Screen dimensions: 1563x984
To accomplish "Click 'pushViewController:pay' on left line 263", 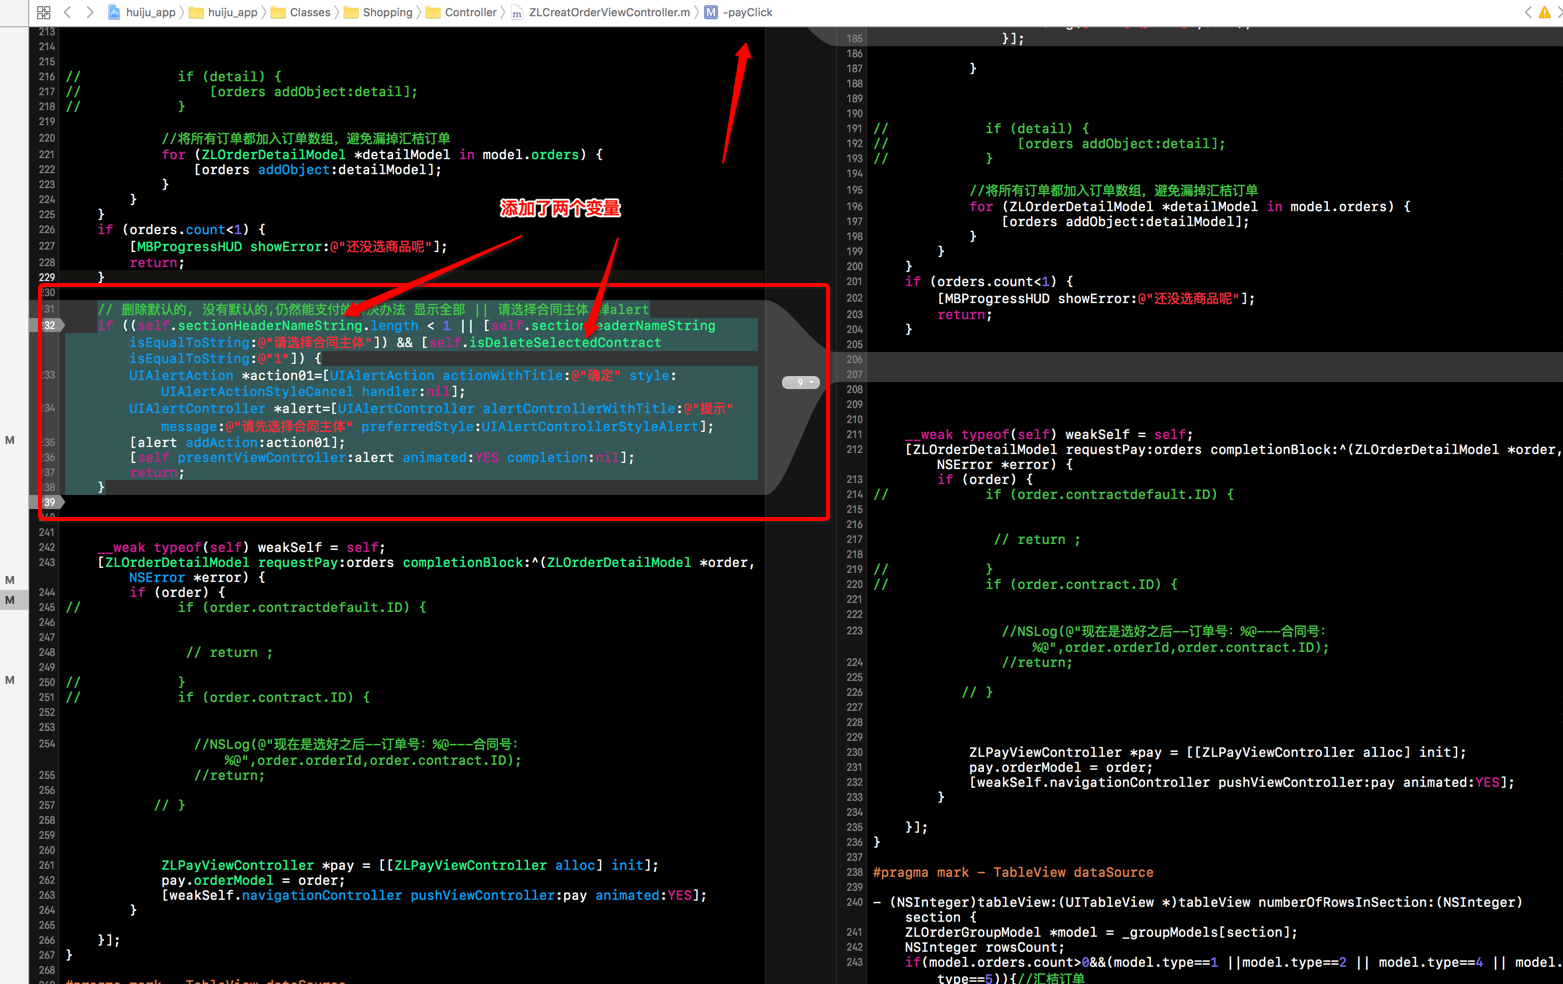I will tap(498, 895).
